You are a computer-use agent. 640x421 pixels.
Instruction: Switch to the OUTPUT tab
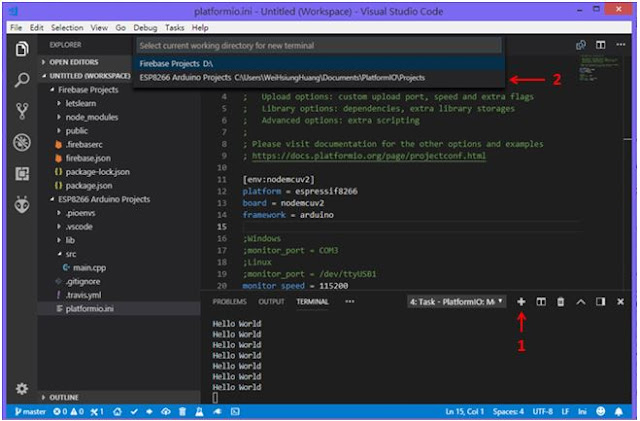click(271, 302)
